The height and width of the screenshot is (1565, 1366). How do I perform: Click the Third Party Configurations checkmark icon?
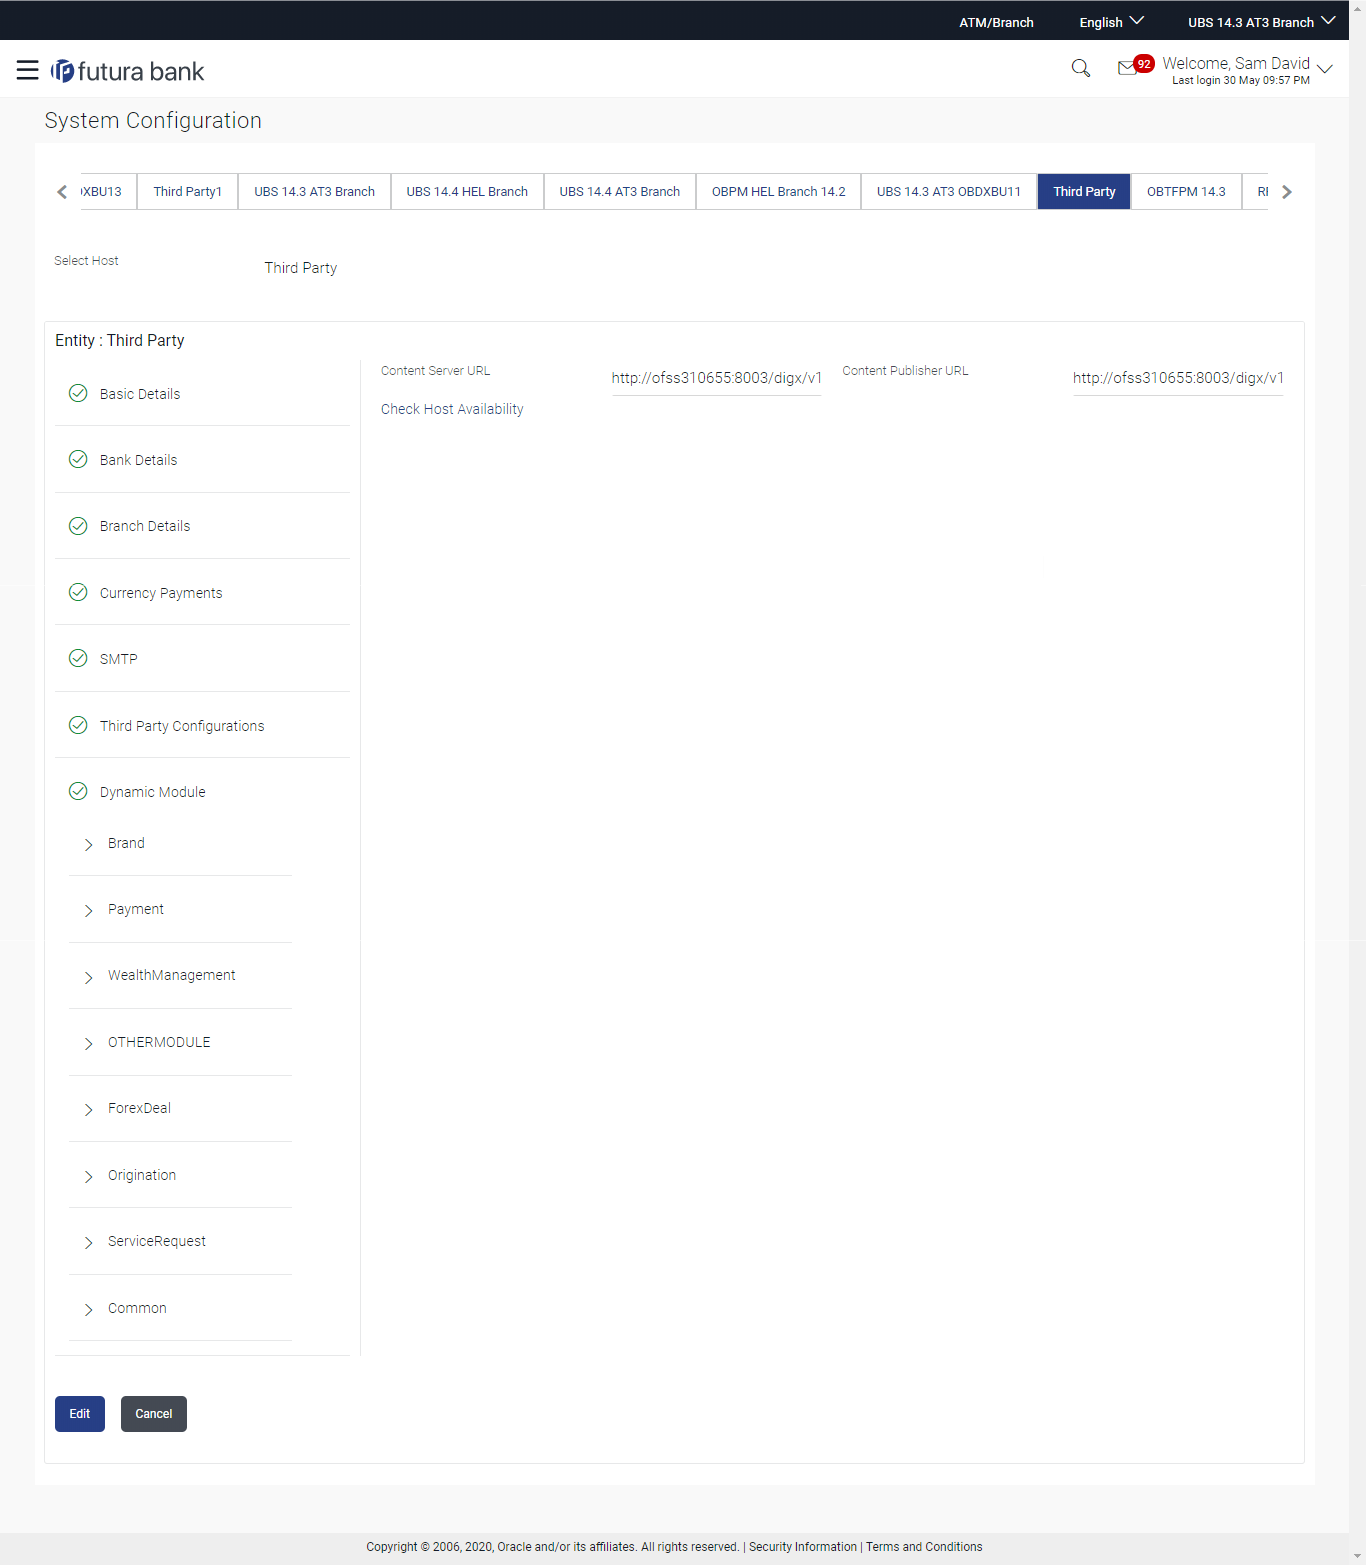tap(78, 725)
